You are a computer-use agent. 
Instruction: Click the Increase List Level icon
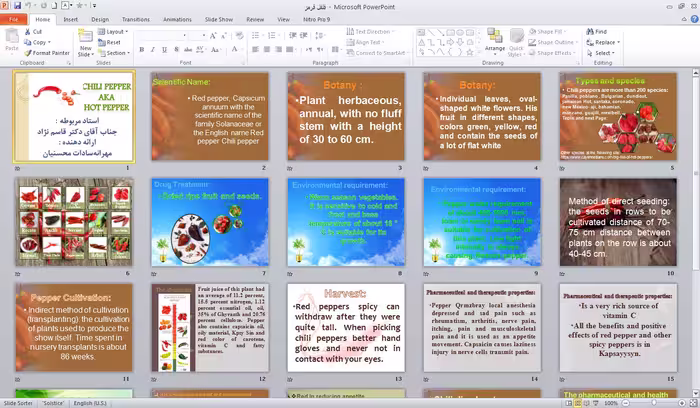(304, 35)
